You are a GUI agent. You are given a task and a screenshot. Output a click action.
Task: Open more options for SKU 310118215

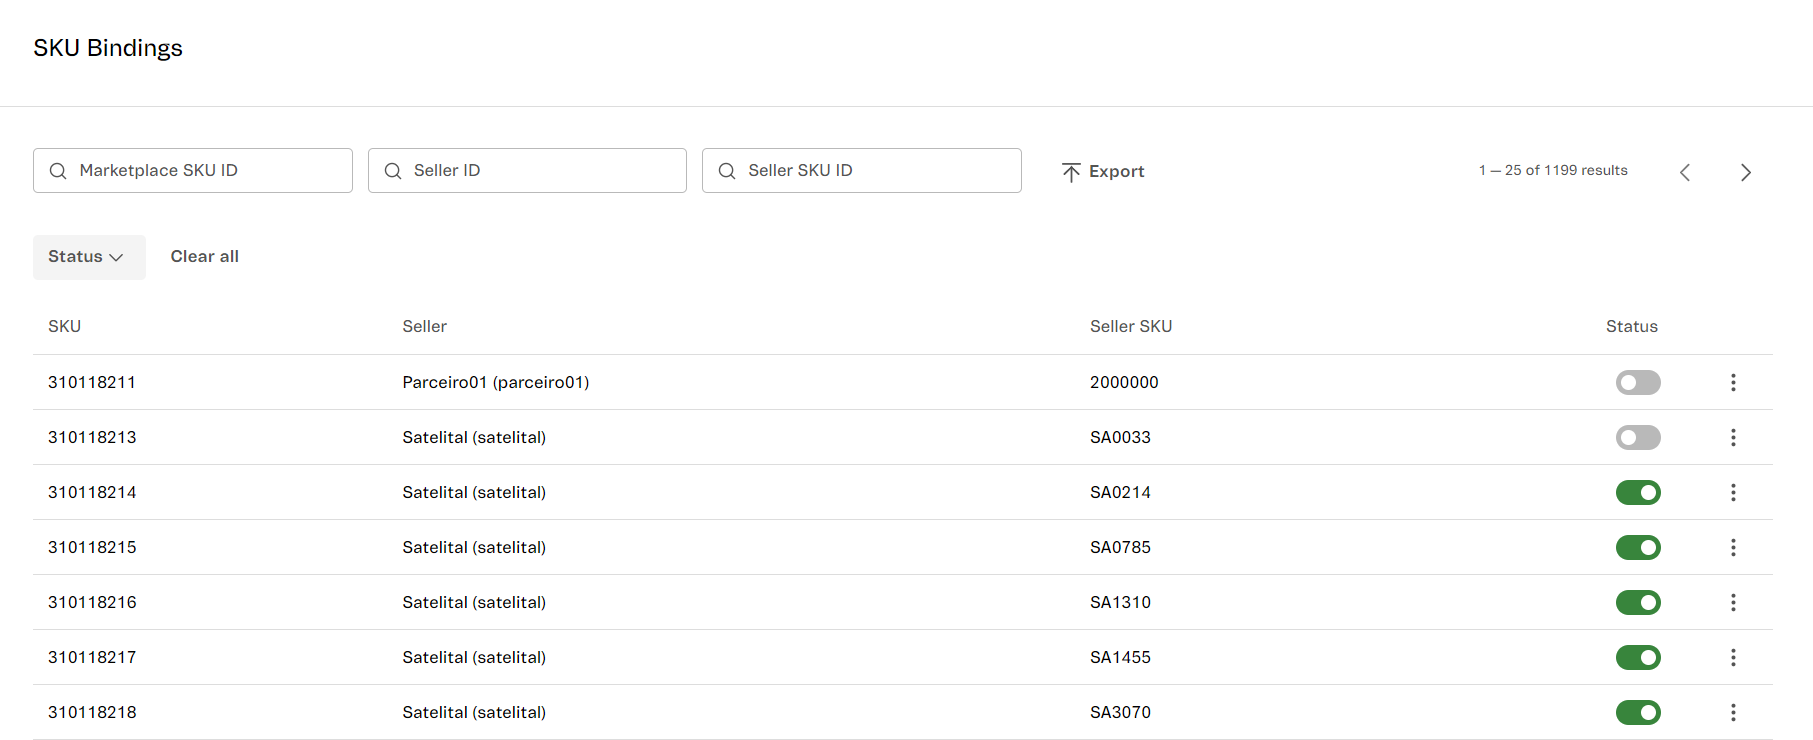[x=1733, y=547]
